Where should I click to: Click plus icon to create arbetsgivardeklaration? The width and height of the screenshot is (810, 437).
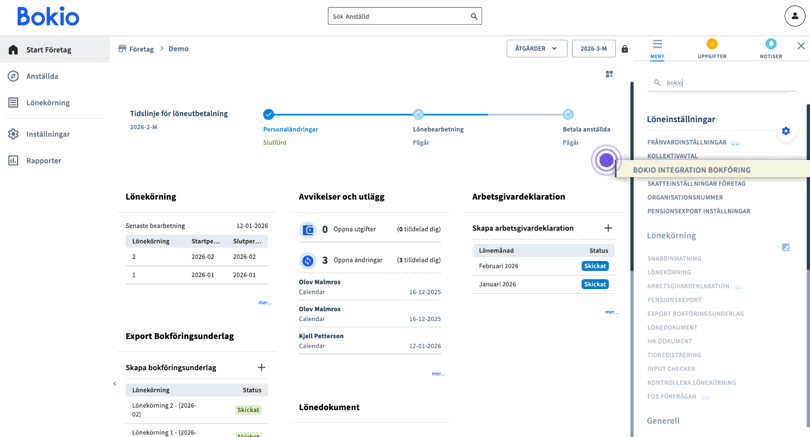tap(608, 228)
